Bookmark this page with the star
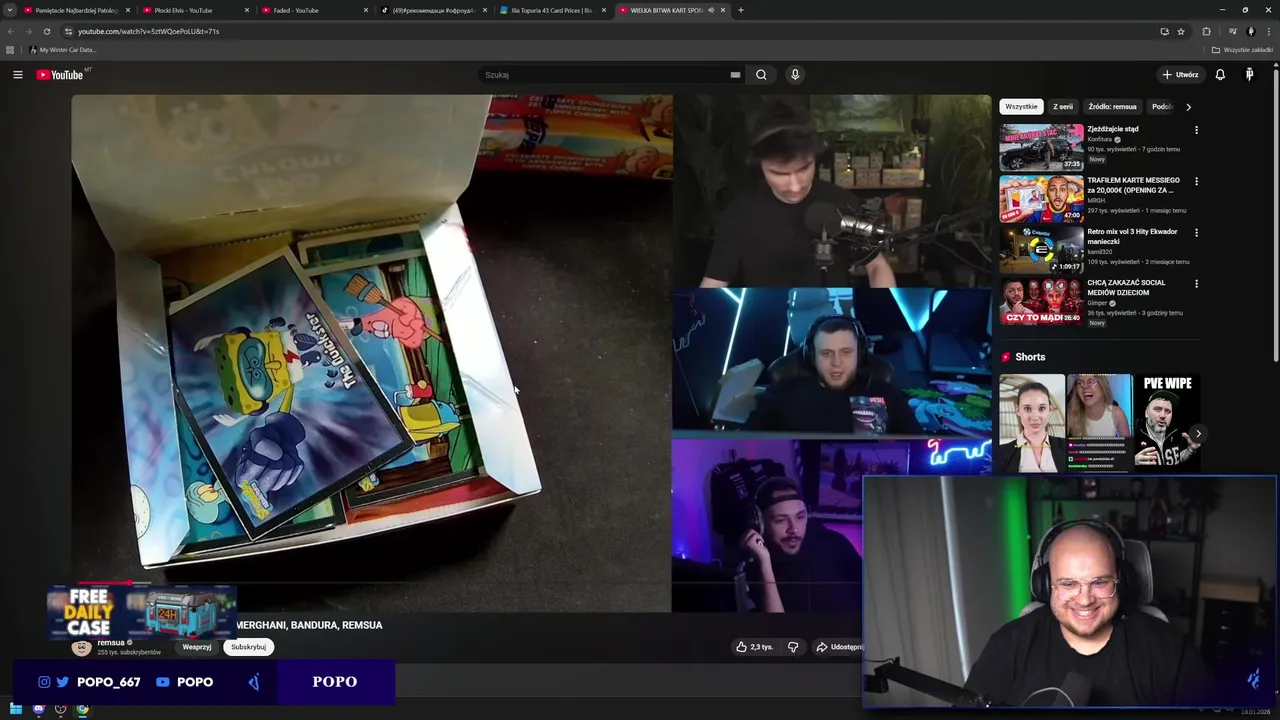1280x720 pixels. 1181,31
